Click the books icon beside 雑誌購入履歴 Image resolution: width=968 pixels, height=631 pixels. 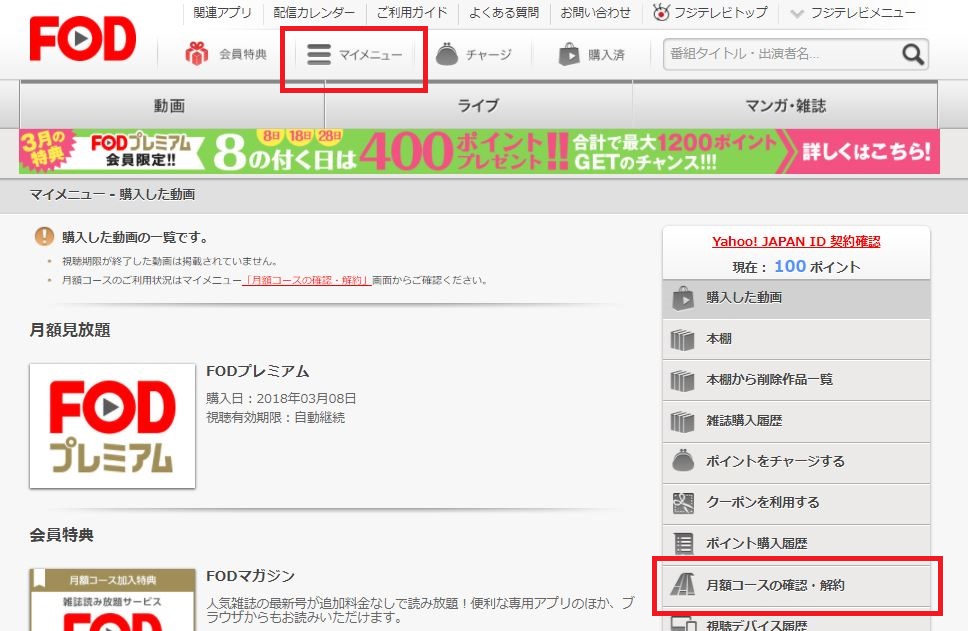683,421
